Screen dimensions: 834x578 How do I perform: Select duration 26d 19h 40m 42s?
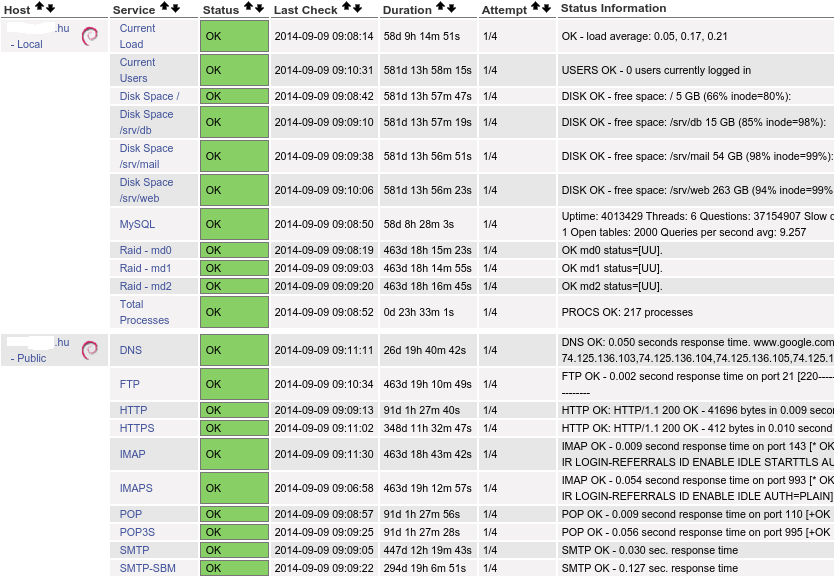425,350
